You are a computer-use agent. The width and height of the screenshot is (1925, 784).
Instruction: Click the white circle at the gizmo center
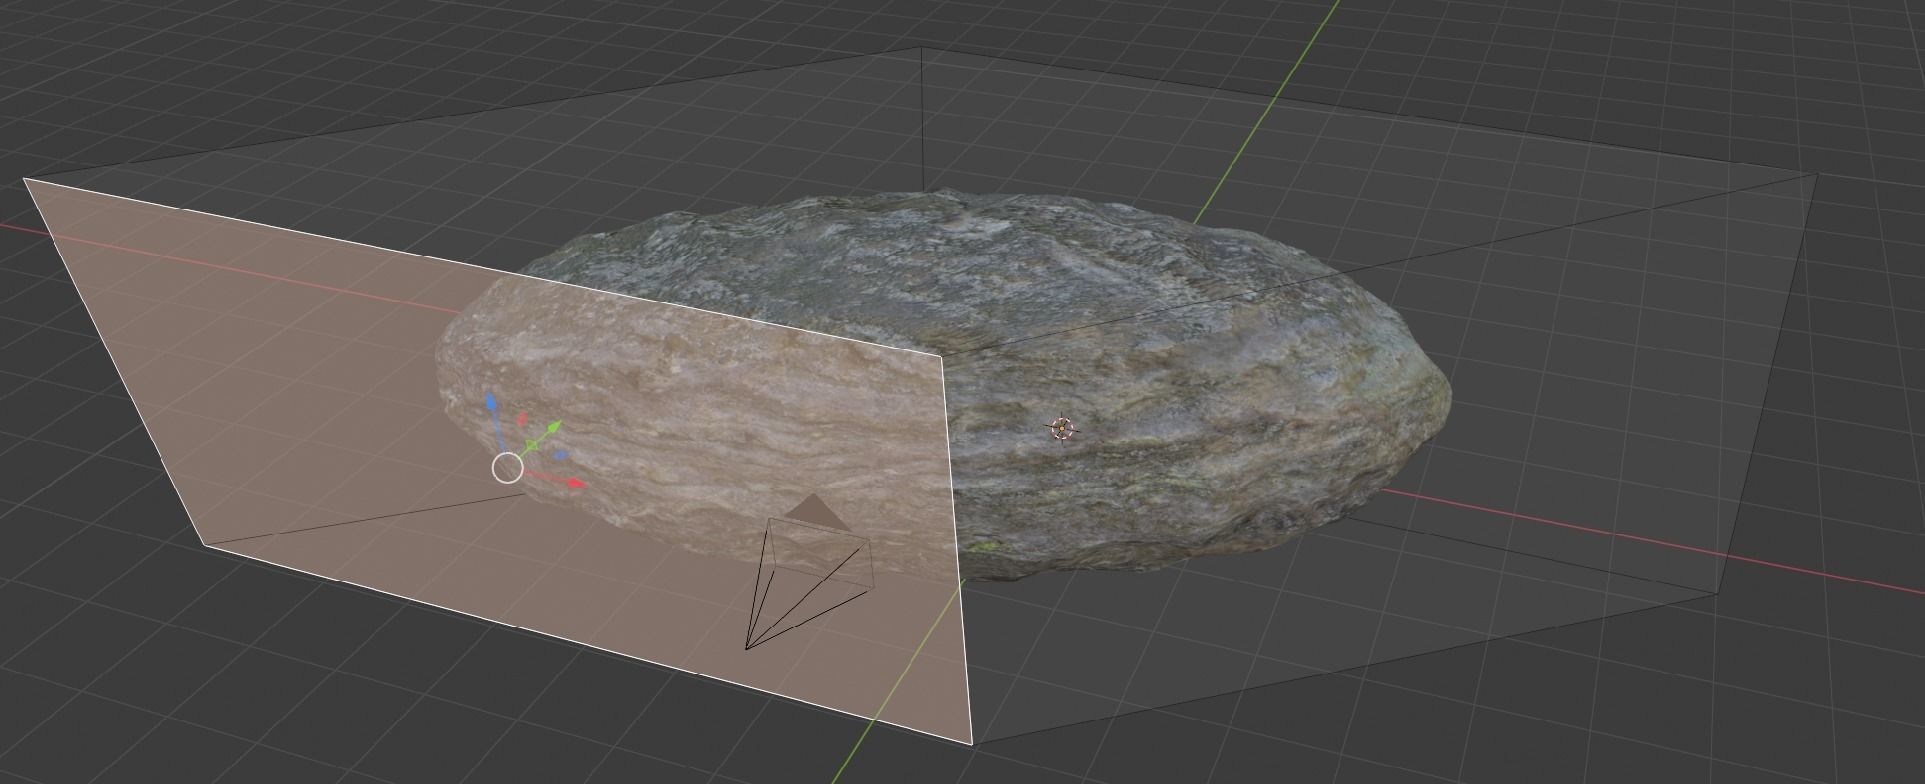(x=508, y=467)
